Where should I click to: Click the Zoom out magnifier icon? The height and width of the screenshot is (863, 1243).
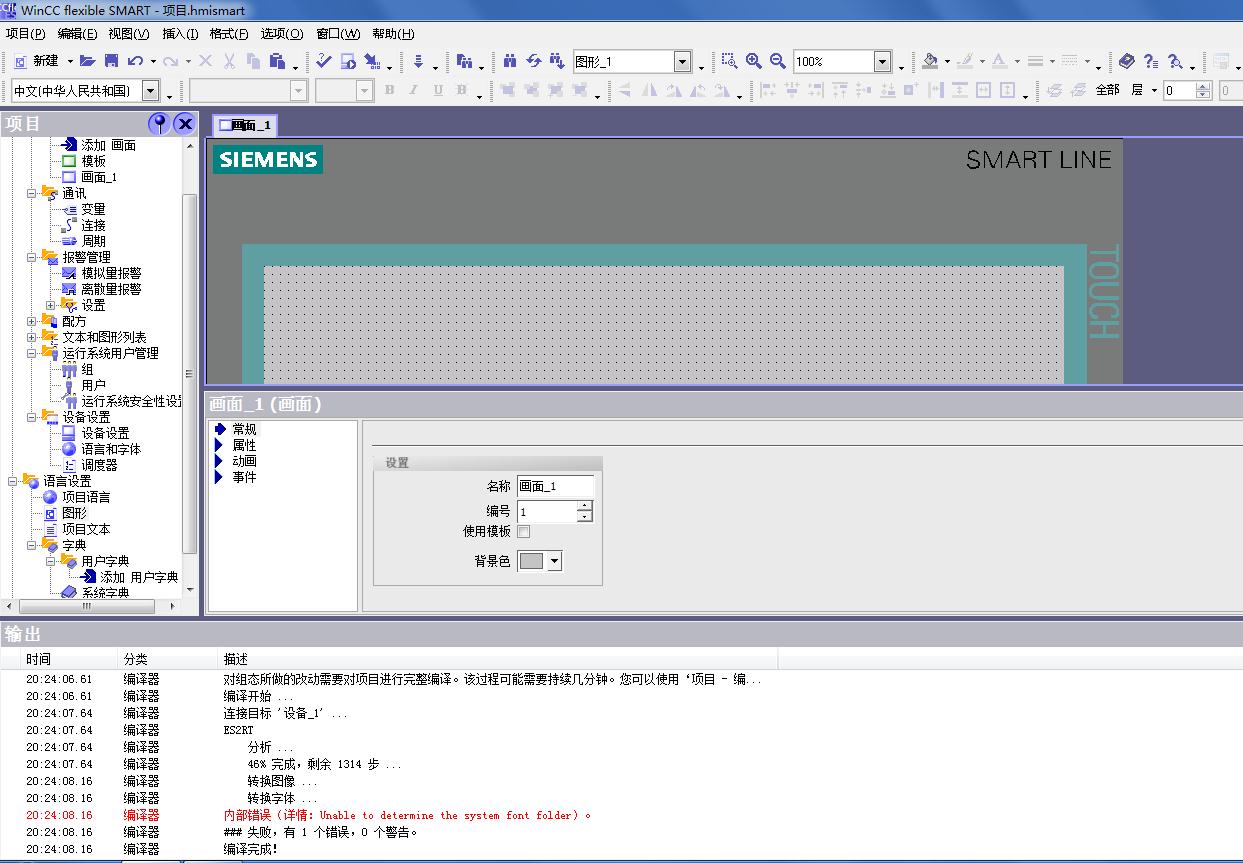(777, 61)
